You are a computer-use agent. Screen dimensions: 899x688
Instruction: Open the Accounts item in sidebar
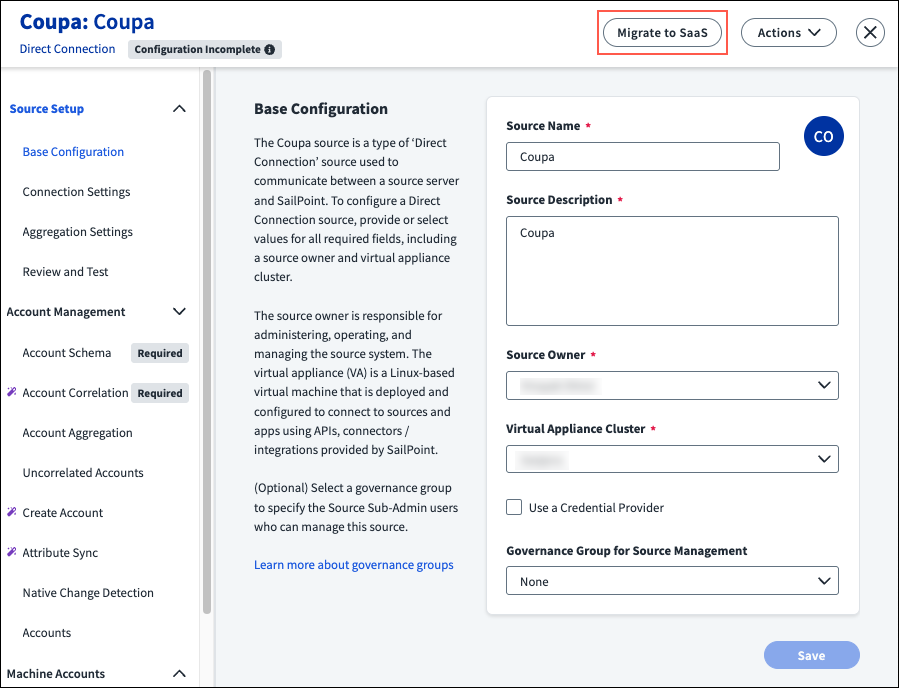pyautogui.click(x=47, y=632)
